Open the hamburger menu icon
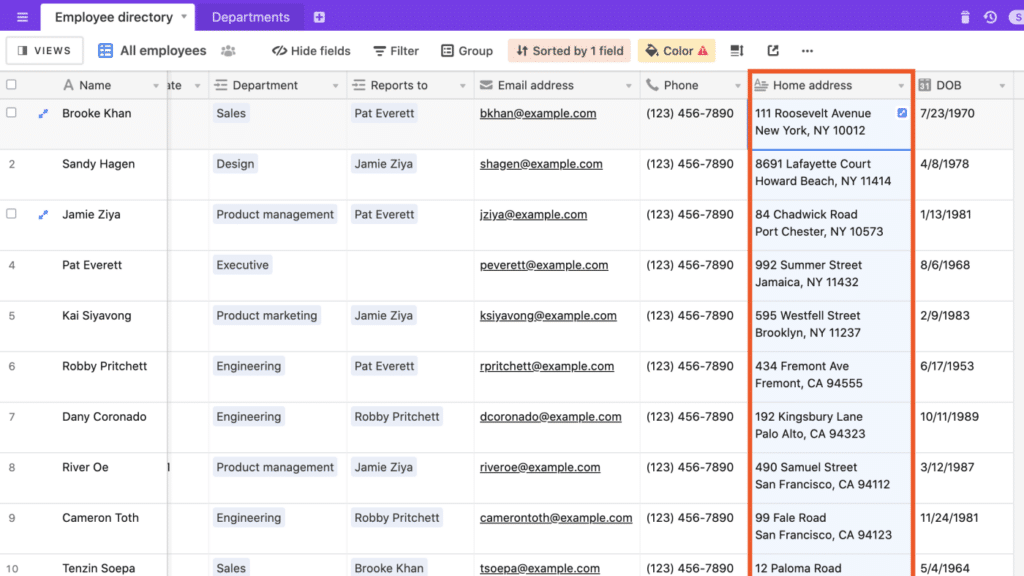1024x576 pixels. click(22, 17)
